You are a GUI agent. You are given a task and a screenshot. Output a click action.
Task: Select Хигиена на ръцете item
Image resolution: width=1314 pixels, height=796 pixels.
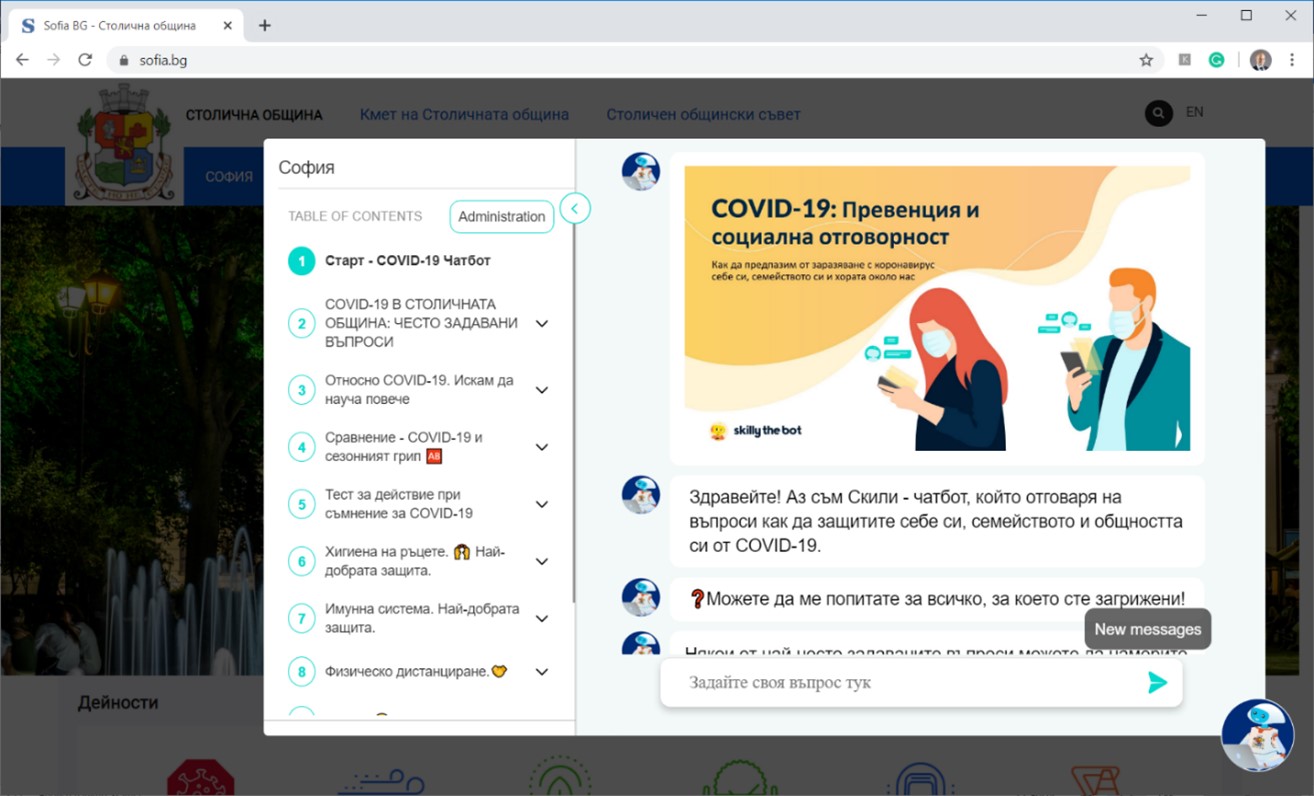tap(416, 561)
